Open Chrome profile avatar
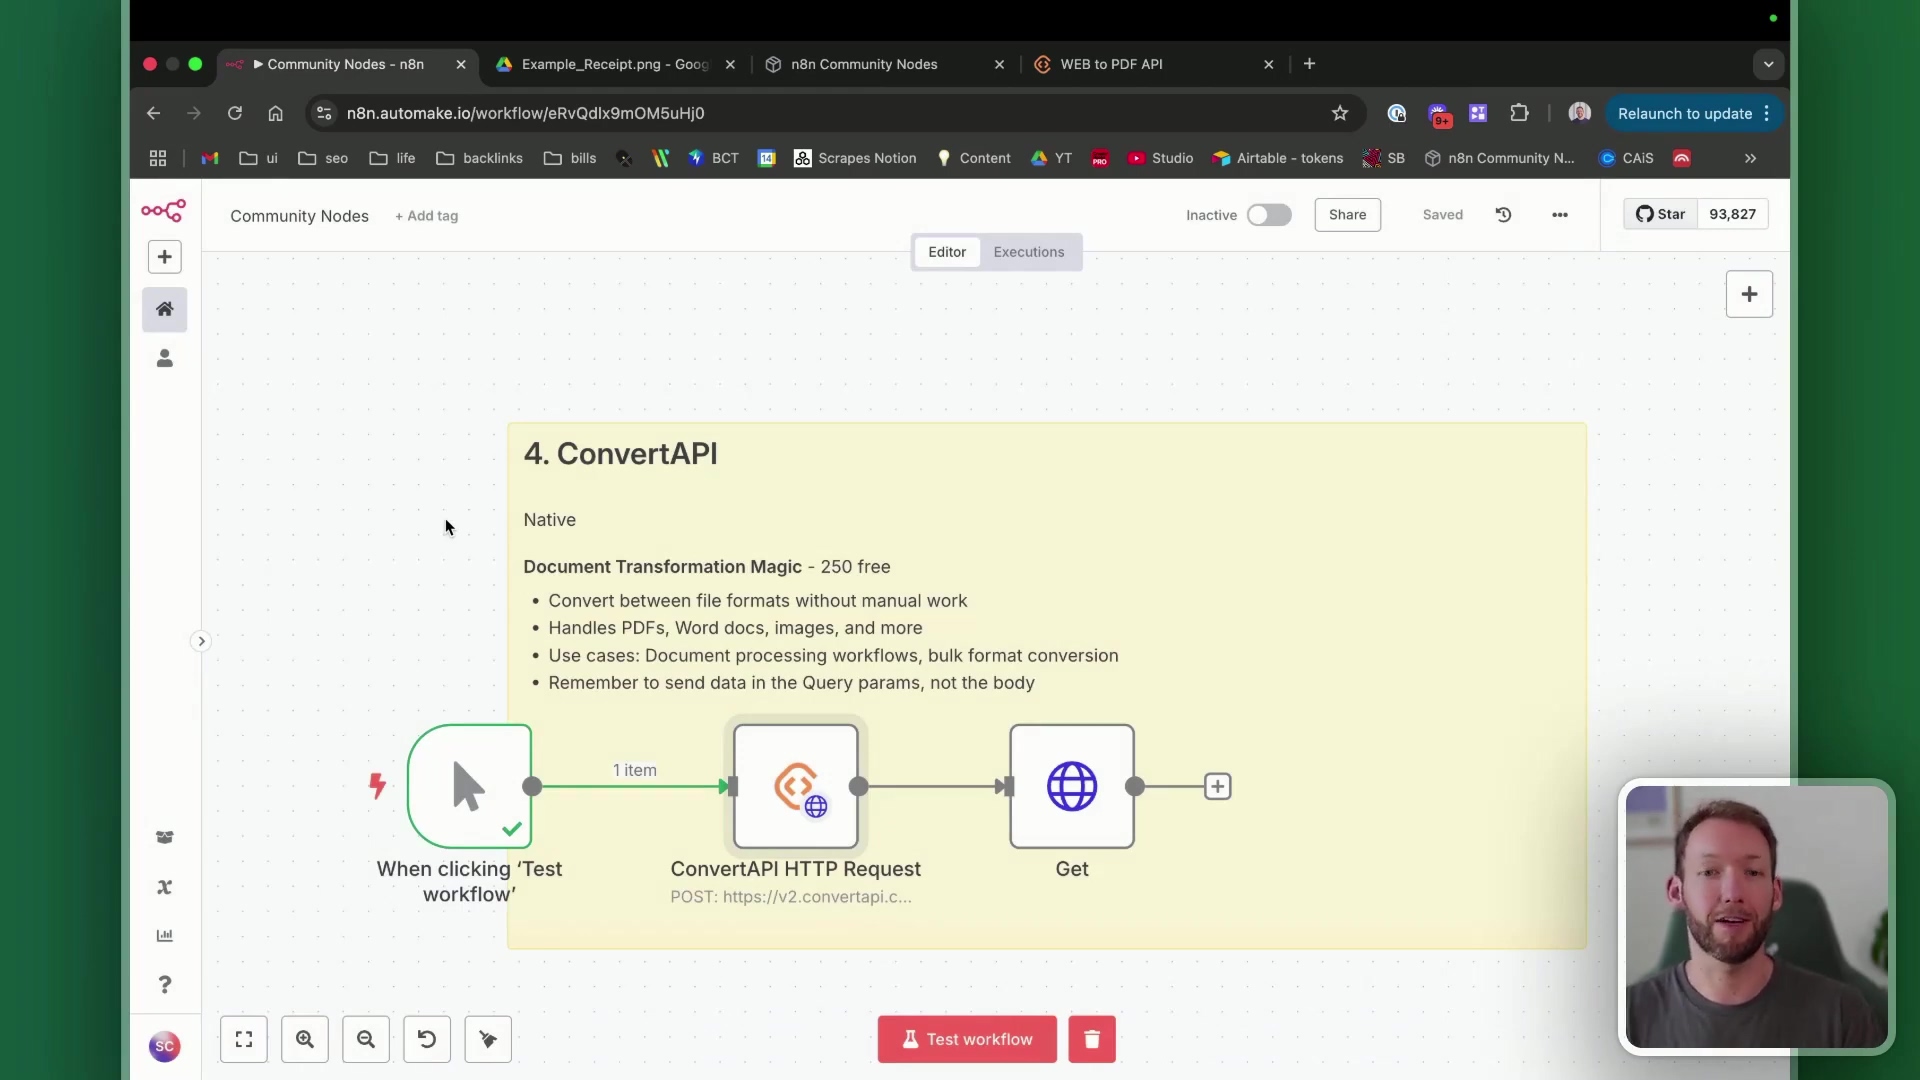Screen dimensions: 1920x1080 click(x=1580, y=113)
